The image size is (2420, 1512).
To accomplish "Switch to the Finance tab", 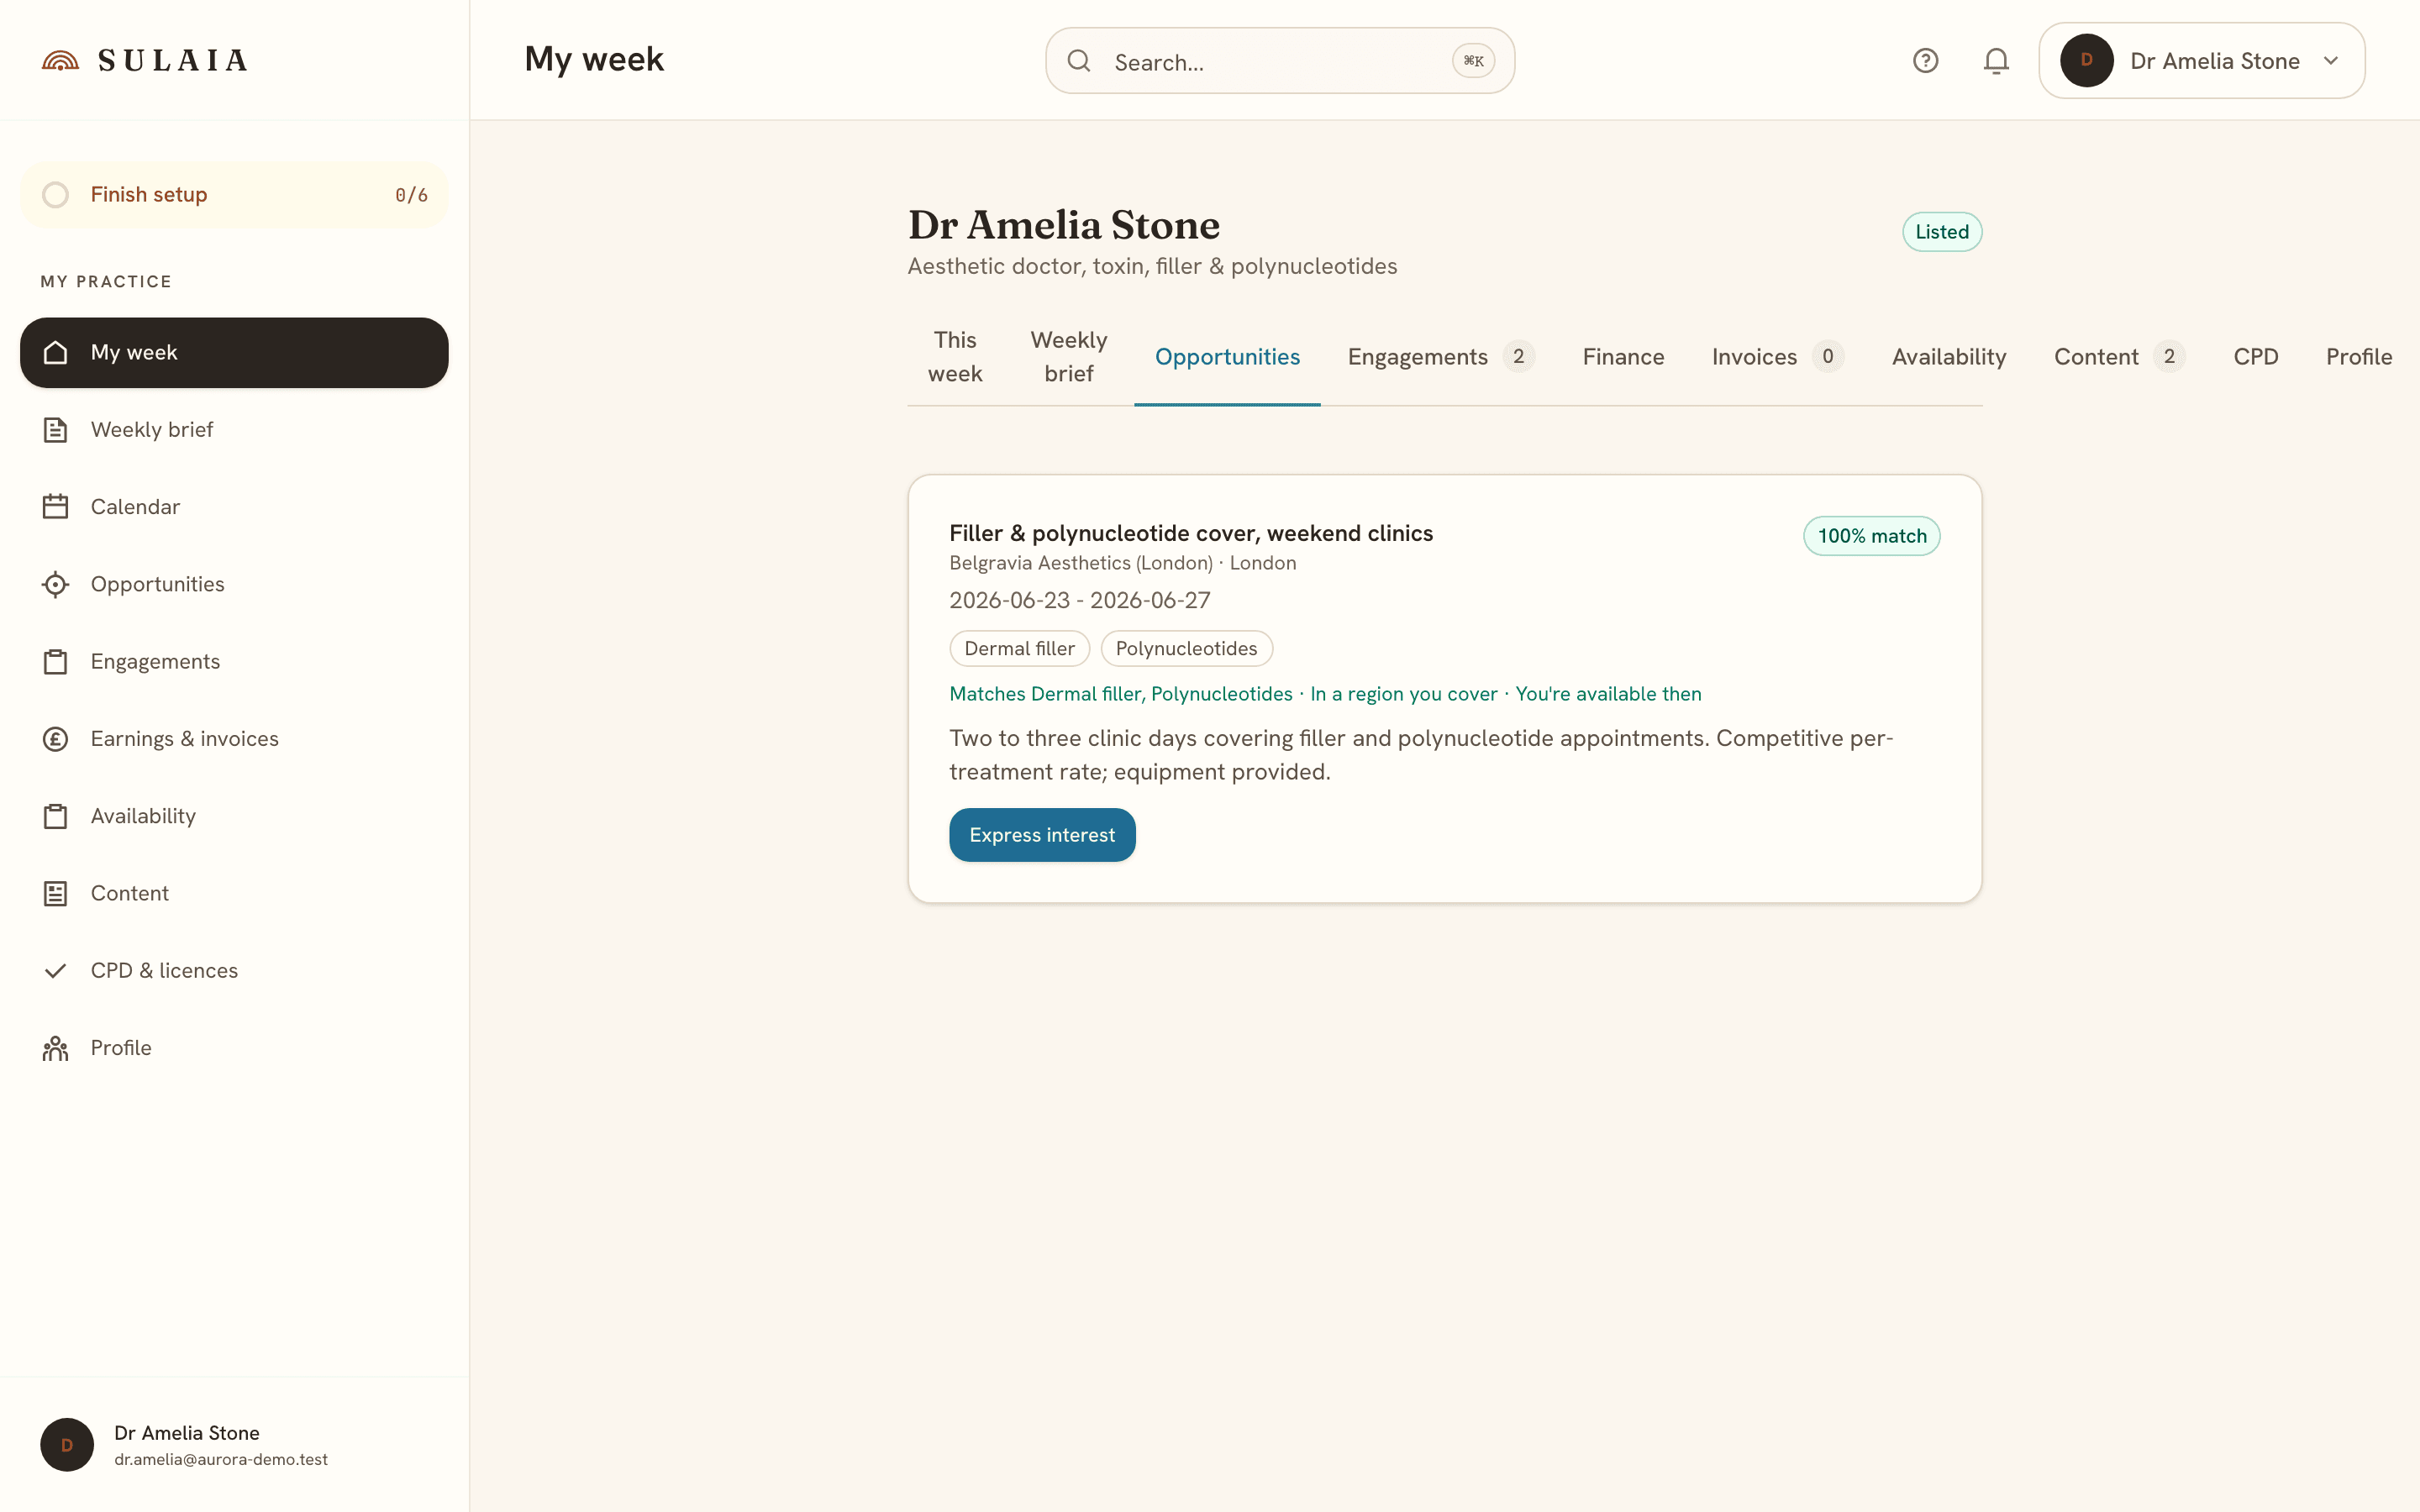I will (x=1623, y=357).
